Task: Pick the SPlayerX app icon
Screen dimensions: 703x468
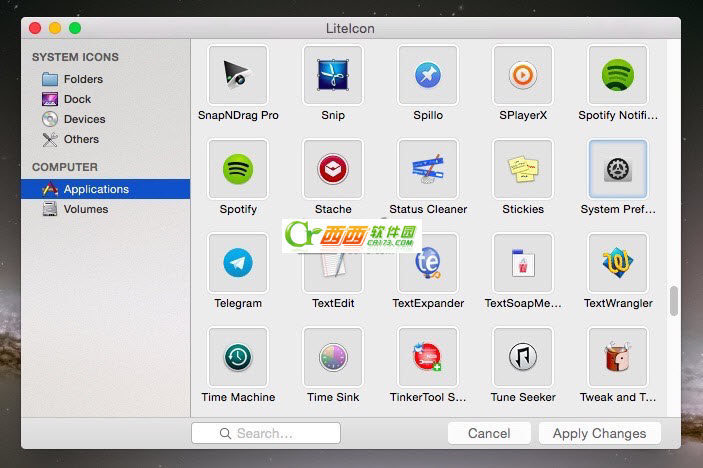Action: tap(523, 75)
